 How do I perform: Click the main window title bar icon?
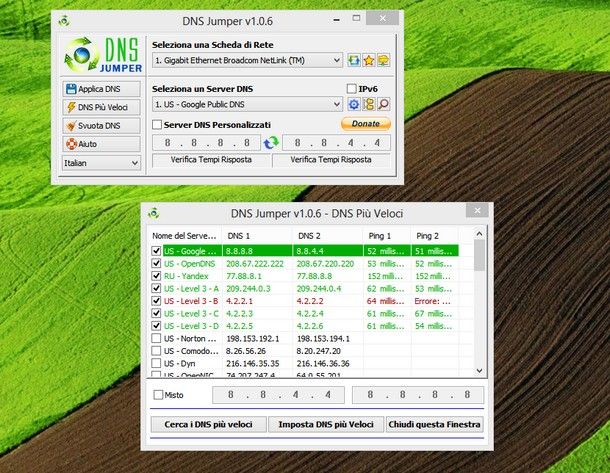[x=64, y=20]
